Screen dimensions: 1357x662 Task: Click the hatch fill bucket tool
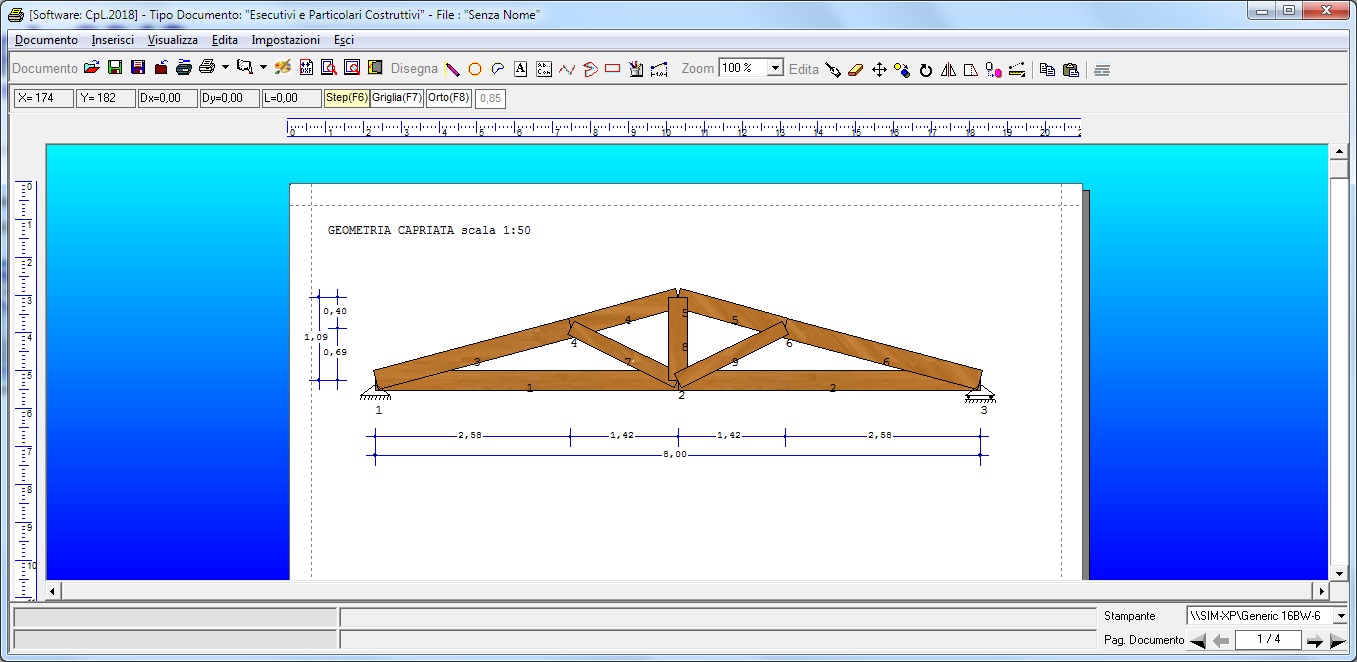pos(636,69)
